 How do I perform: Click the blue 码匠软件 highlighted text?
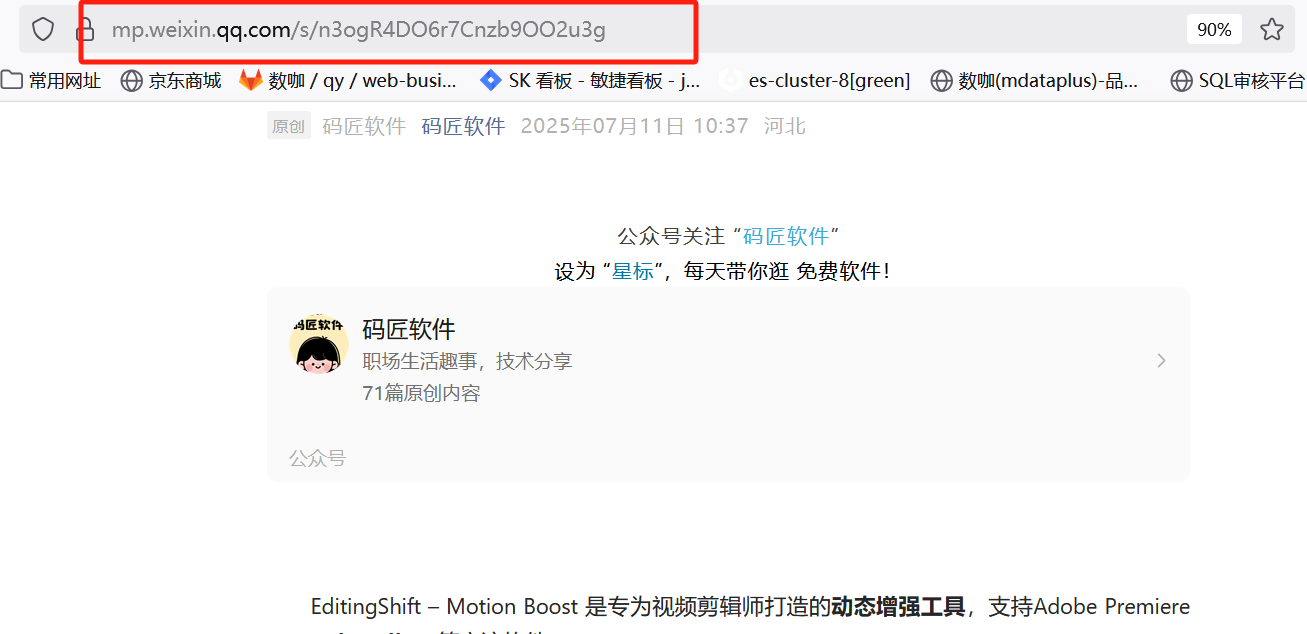point(786,236)
